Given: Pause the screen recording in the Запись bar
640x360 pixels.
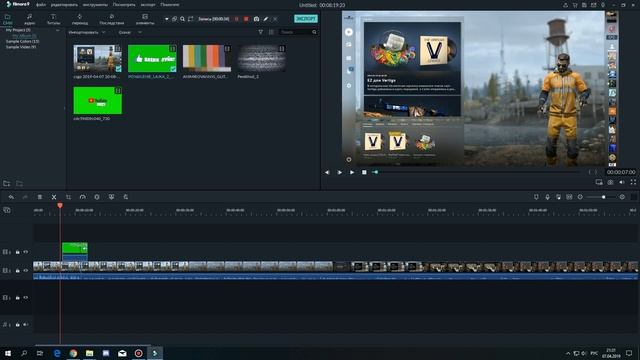Looking at the screenshot, I should click(x=236, y=19).
